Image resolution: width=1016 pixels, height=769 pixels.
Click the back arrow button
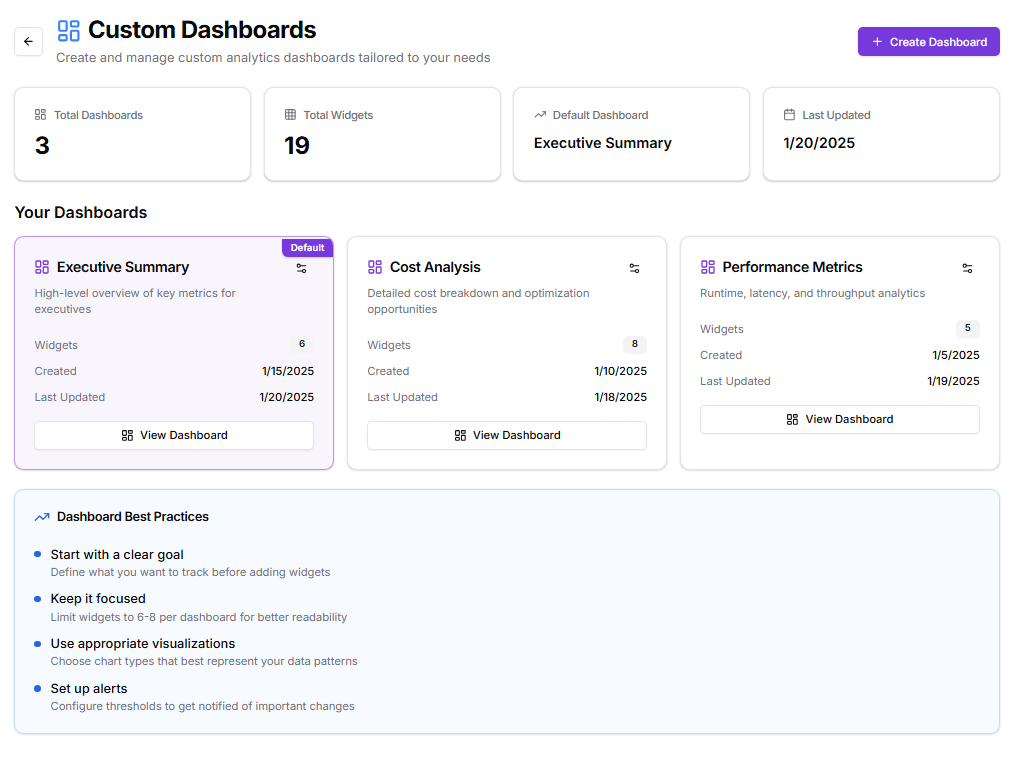point(28,41)
